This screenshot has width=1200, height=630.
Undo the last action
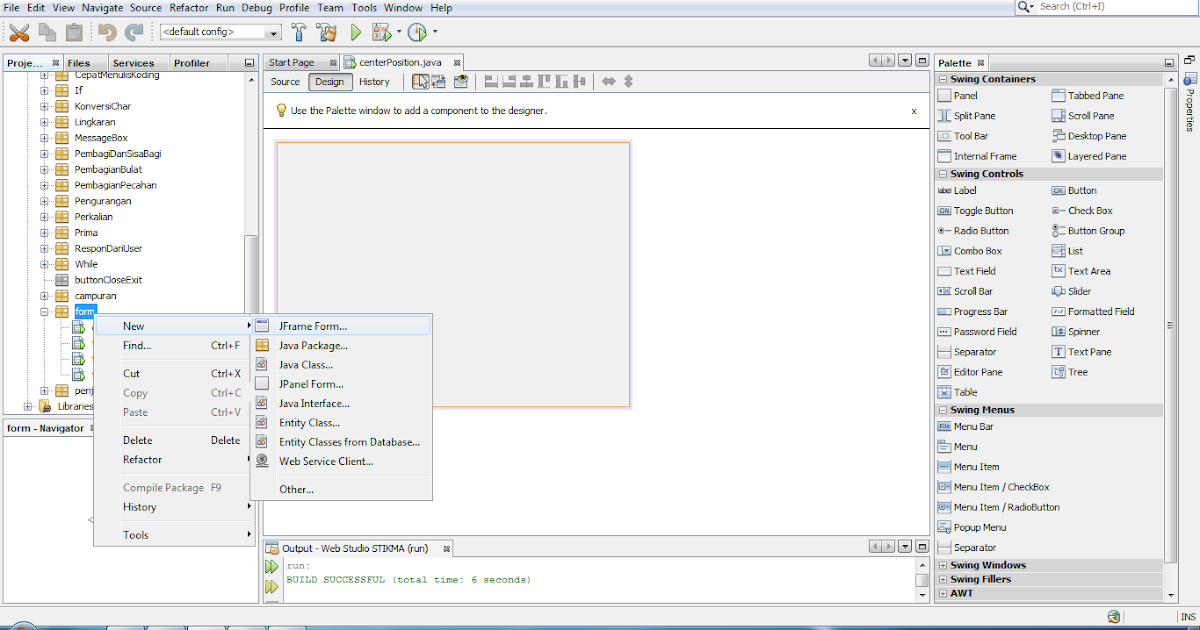108,31
